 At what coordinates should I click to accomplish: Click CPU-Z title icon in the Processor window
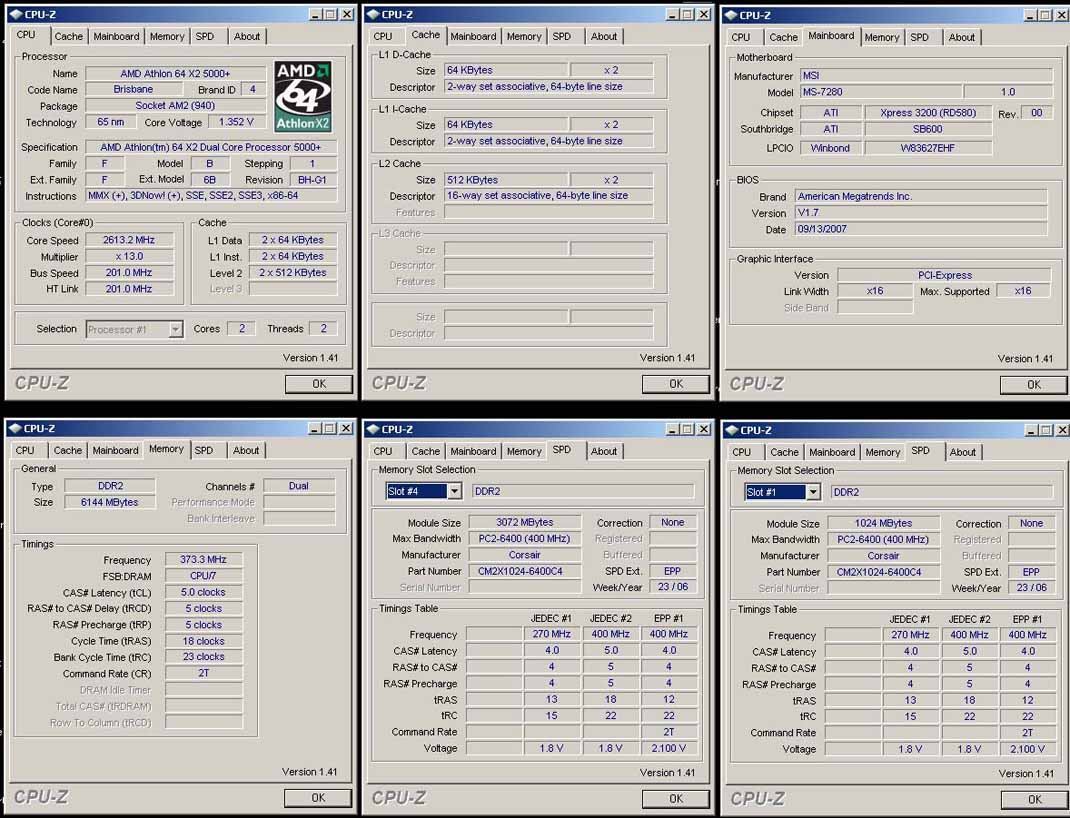click(15, 14)
